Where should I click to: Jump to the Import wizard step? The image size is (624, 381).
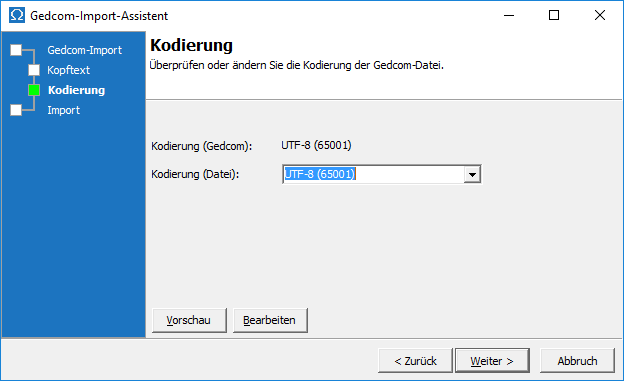64,110
